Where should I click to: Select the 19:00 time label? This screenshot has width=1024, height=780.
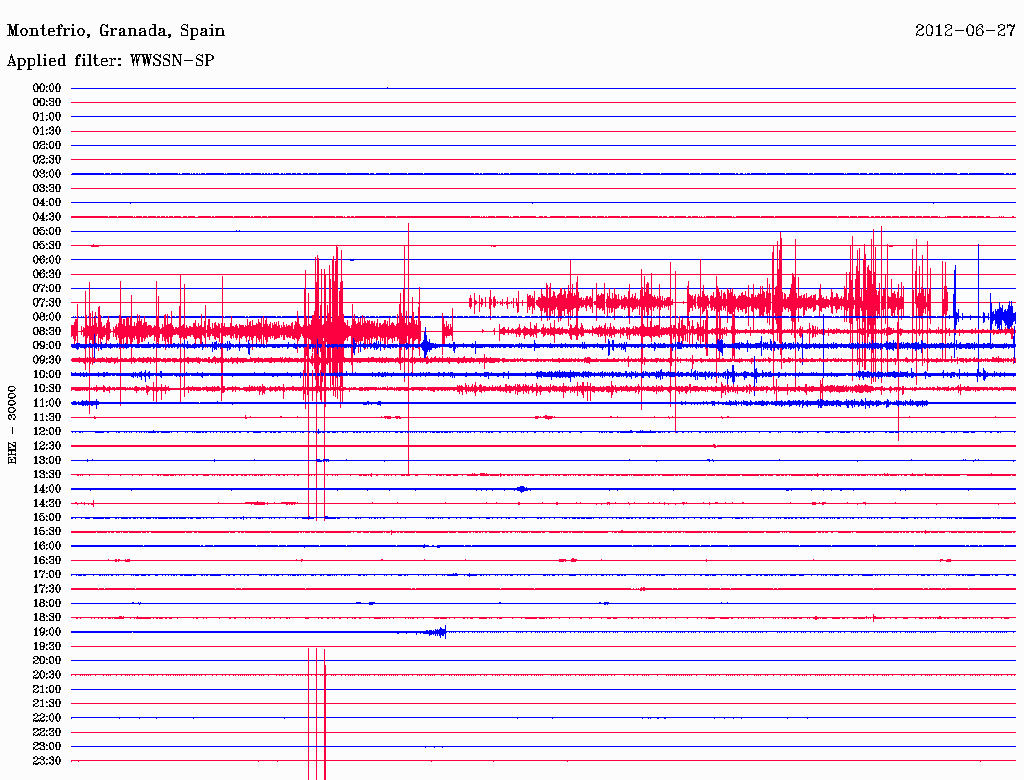(47, 632)
